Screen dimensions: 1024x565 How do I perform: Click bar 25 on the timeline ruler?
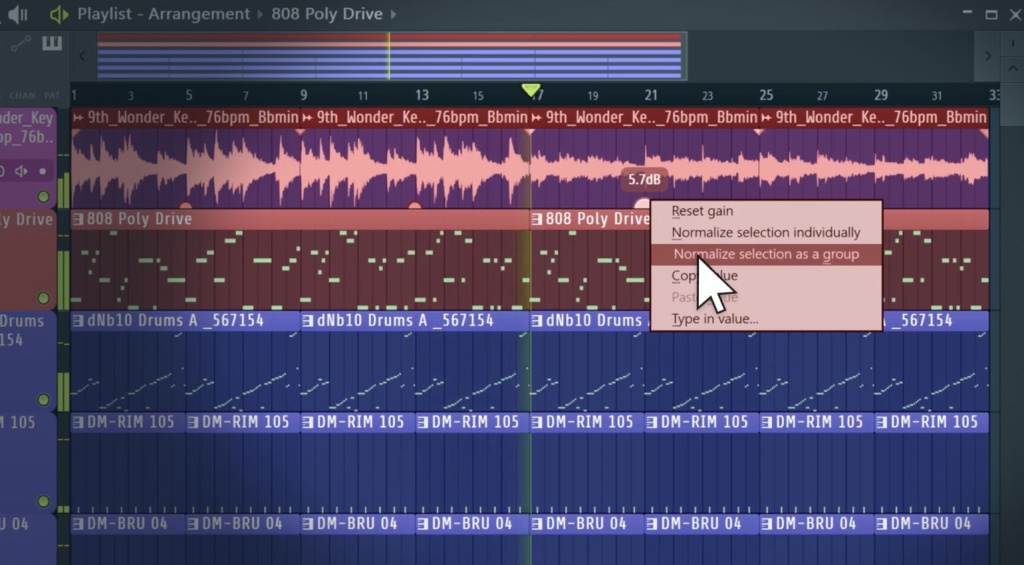[x=766, y=95]
